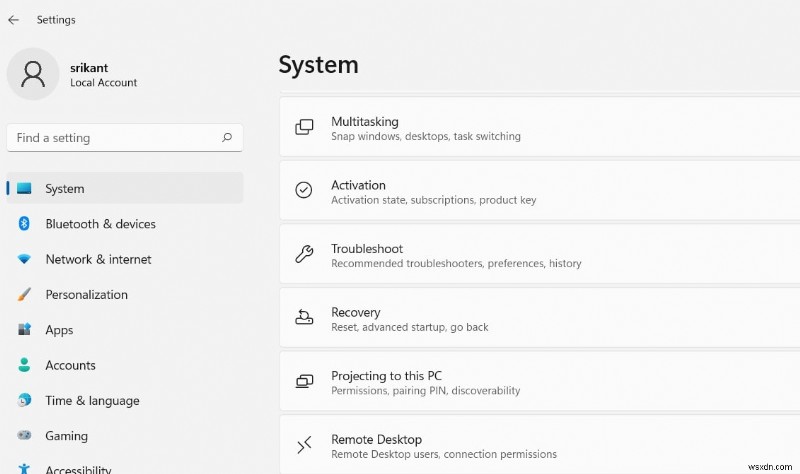Viewport: 800px width, 474px height.
Task: Open Projecting to this PC
Action: (540, 382)
